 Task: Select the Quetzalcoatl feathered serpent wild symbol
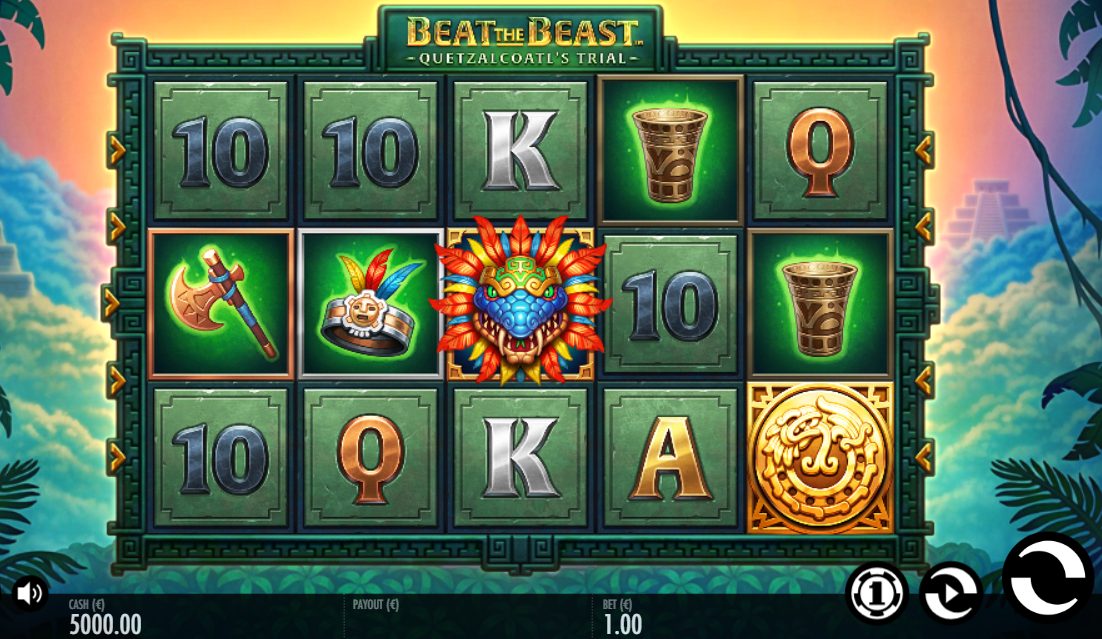[x=521, y=301]
